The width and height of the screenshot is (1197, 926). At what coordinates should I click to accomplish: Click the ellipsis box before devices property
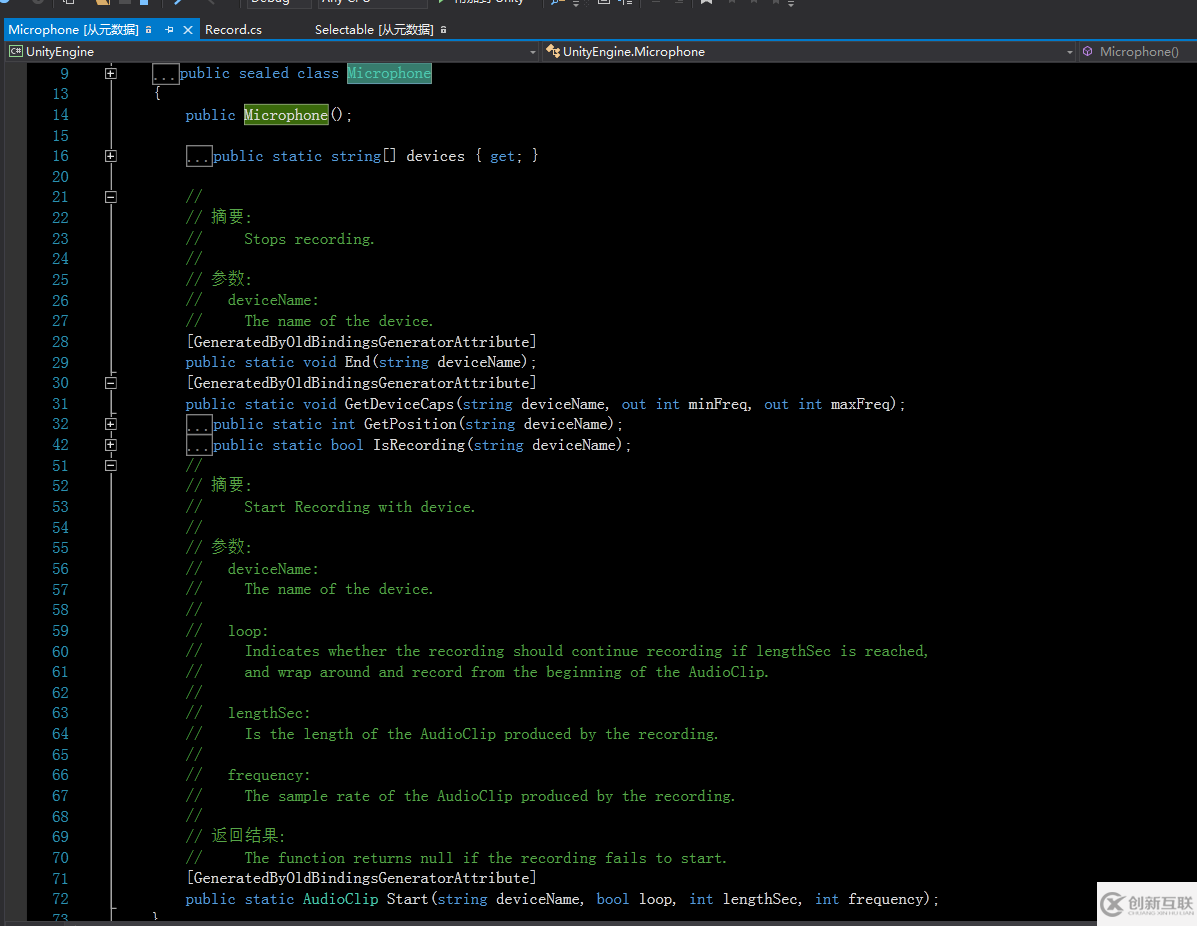[x=199, y=157]
